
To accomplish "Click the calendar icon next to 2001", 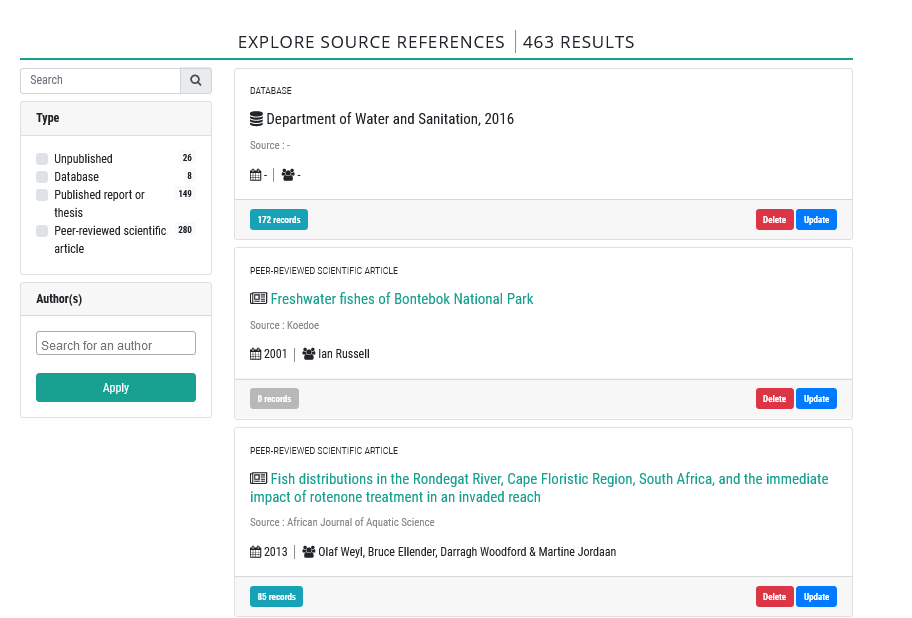I will (255, 354).
